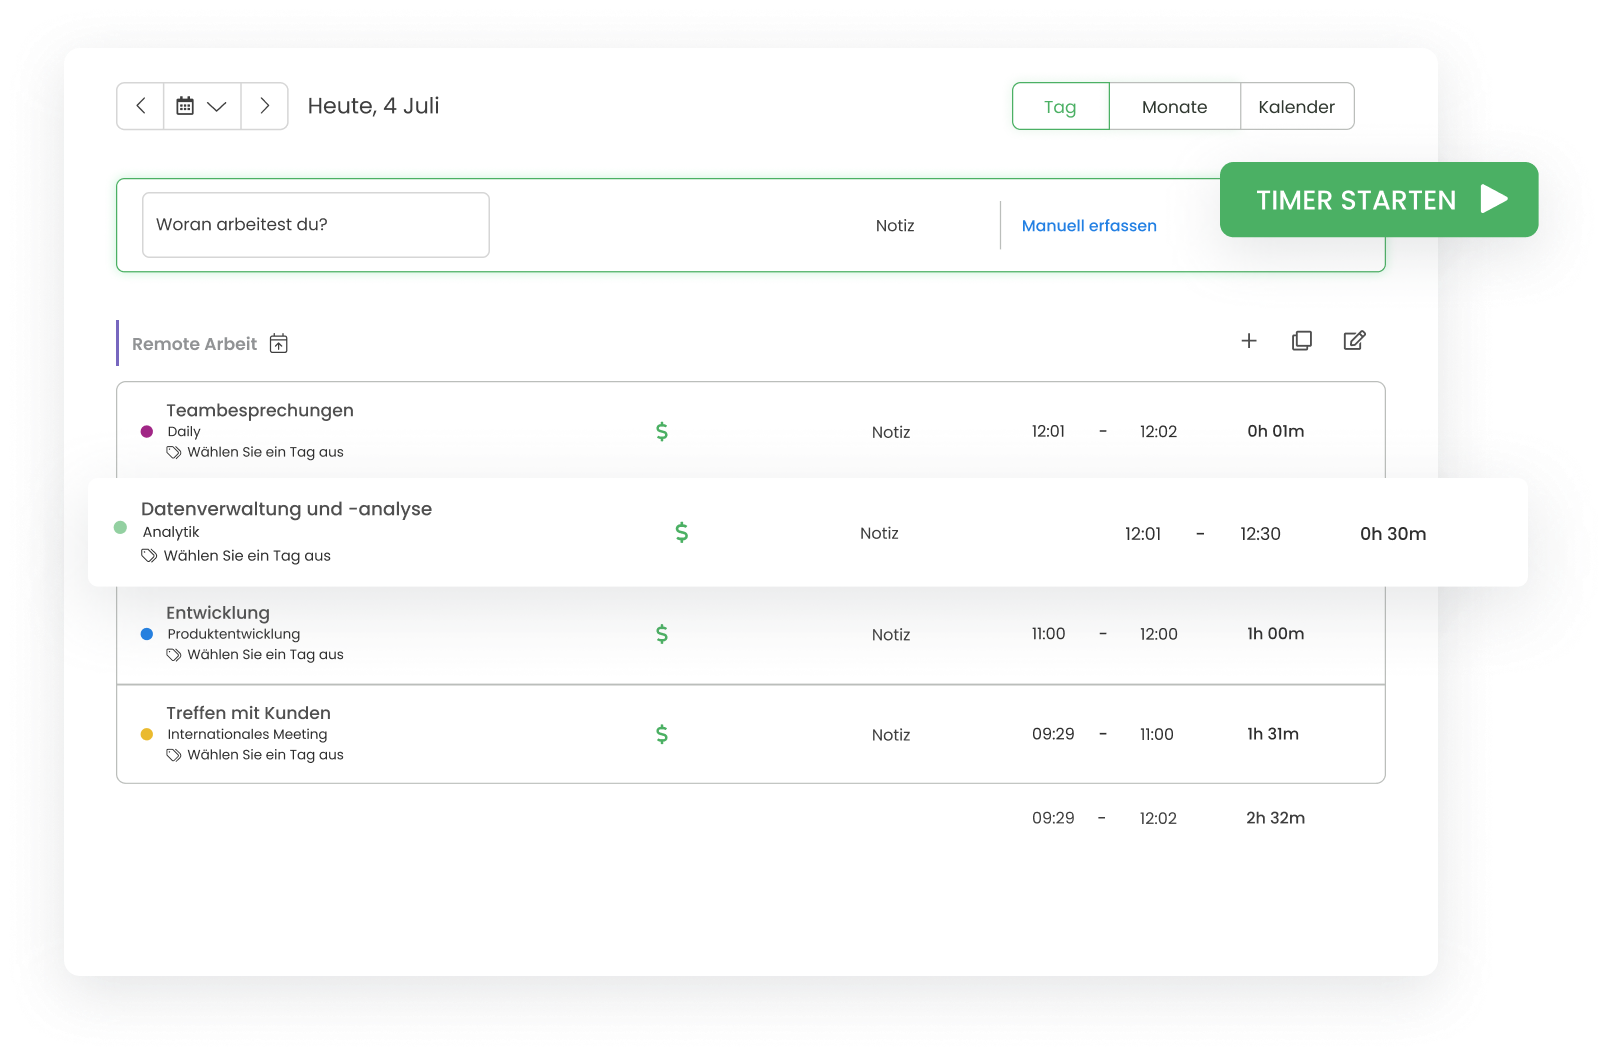
Task: Open the calendar date picker dropdown
Action: pyautogui.click(x=202, y=106)
